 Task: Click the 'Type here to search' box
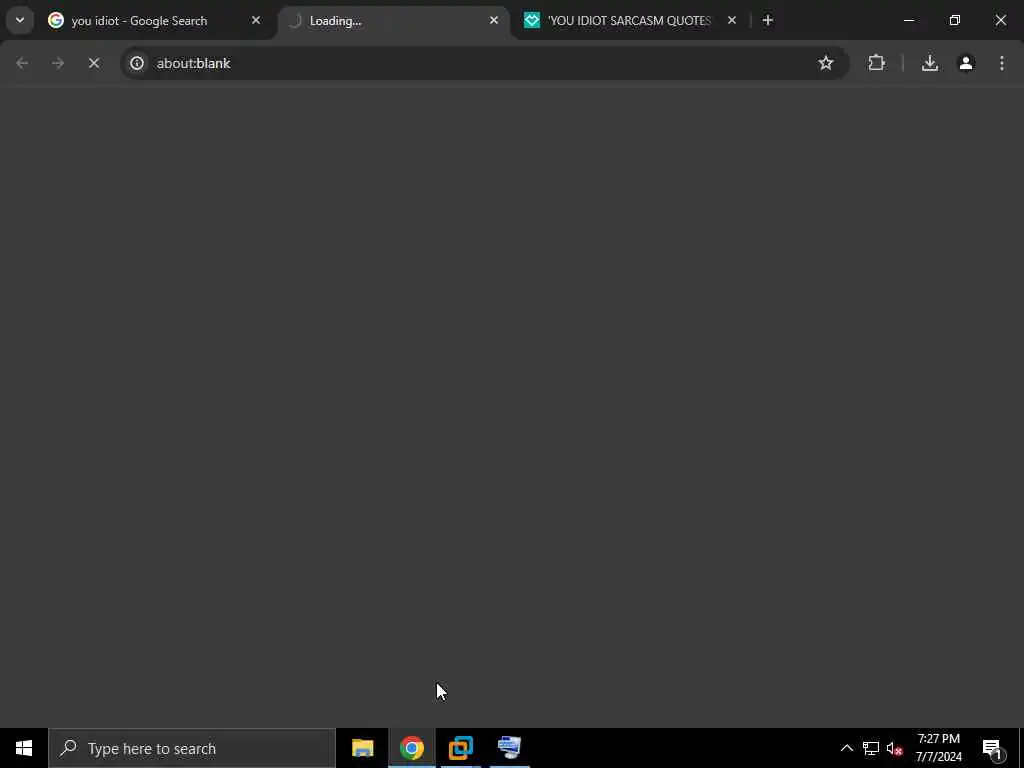(192, 748)
